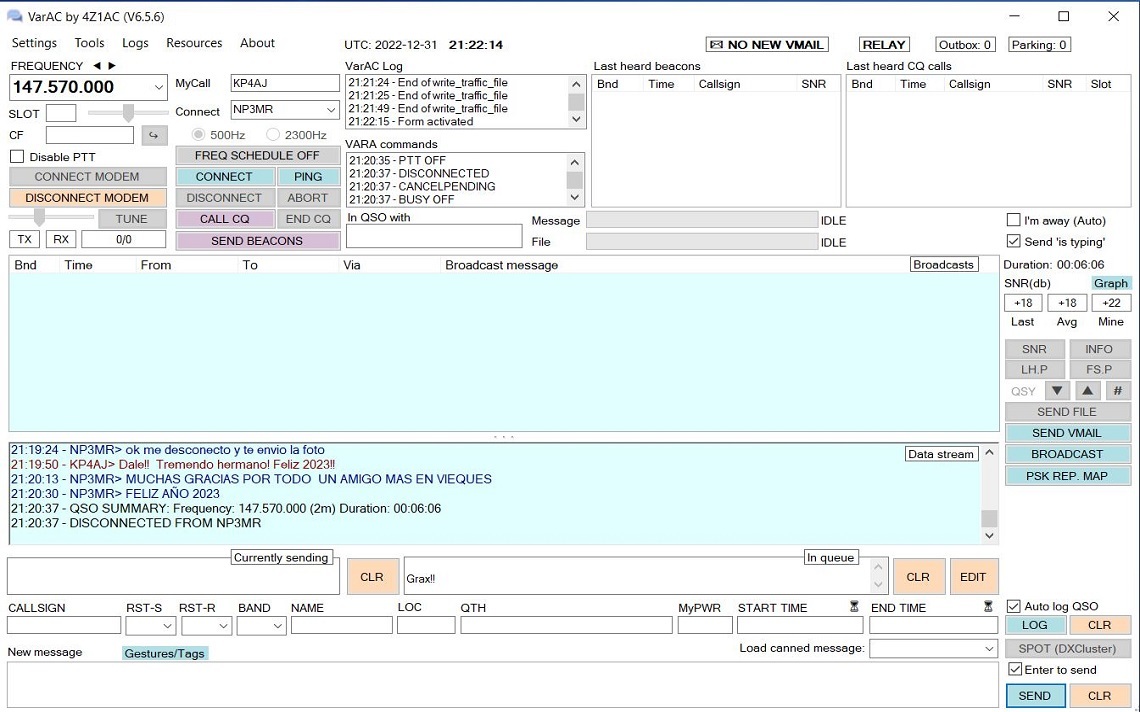Open the Logs menu

135,43
